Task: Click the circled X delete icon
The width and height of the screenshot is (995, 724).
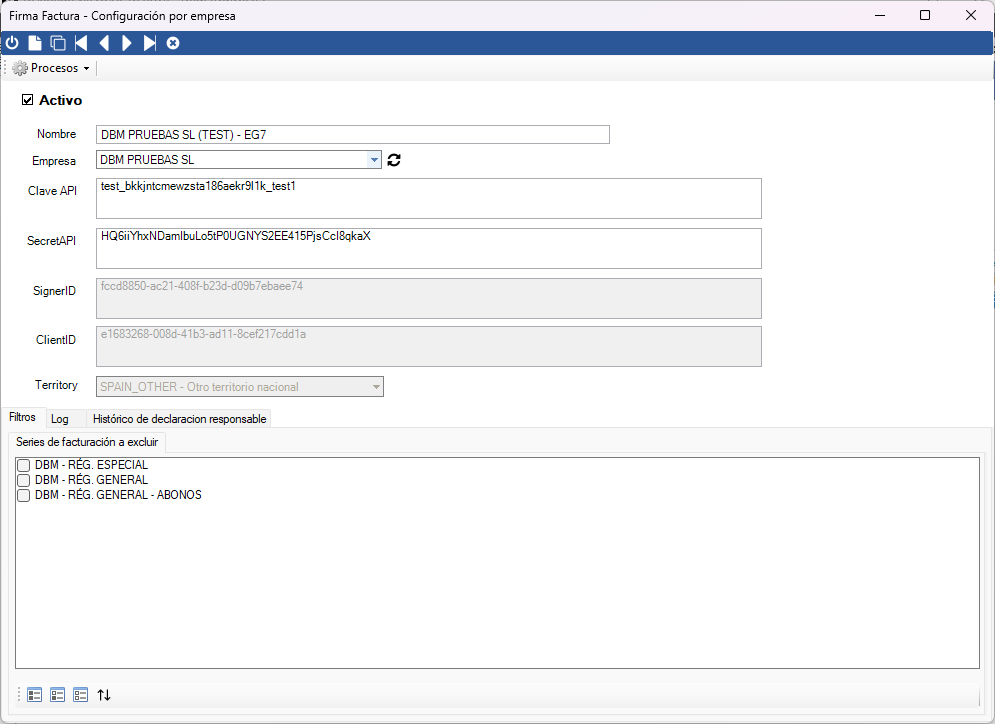Action: (173, 43)
